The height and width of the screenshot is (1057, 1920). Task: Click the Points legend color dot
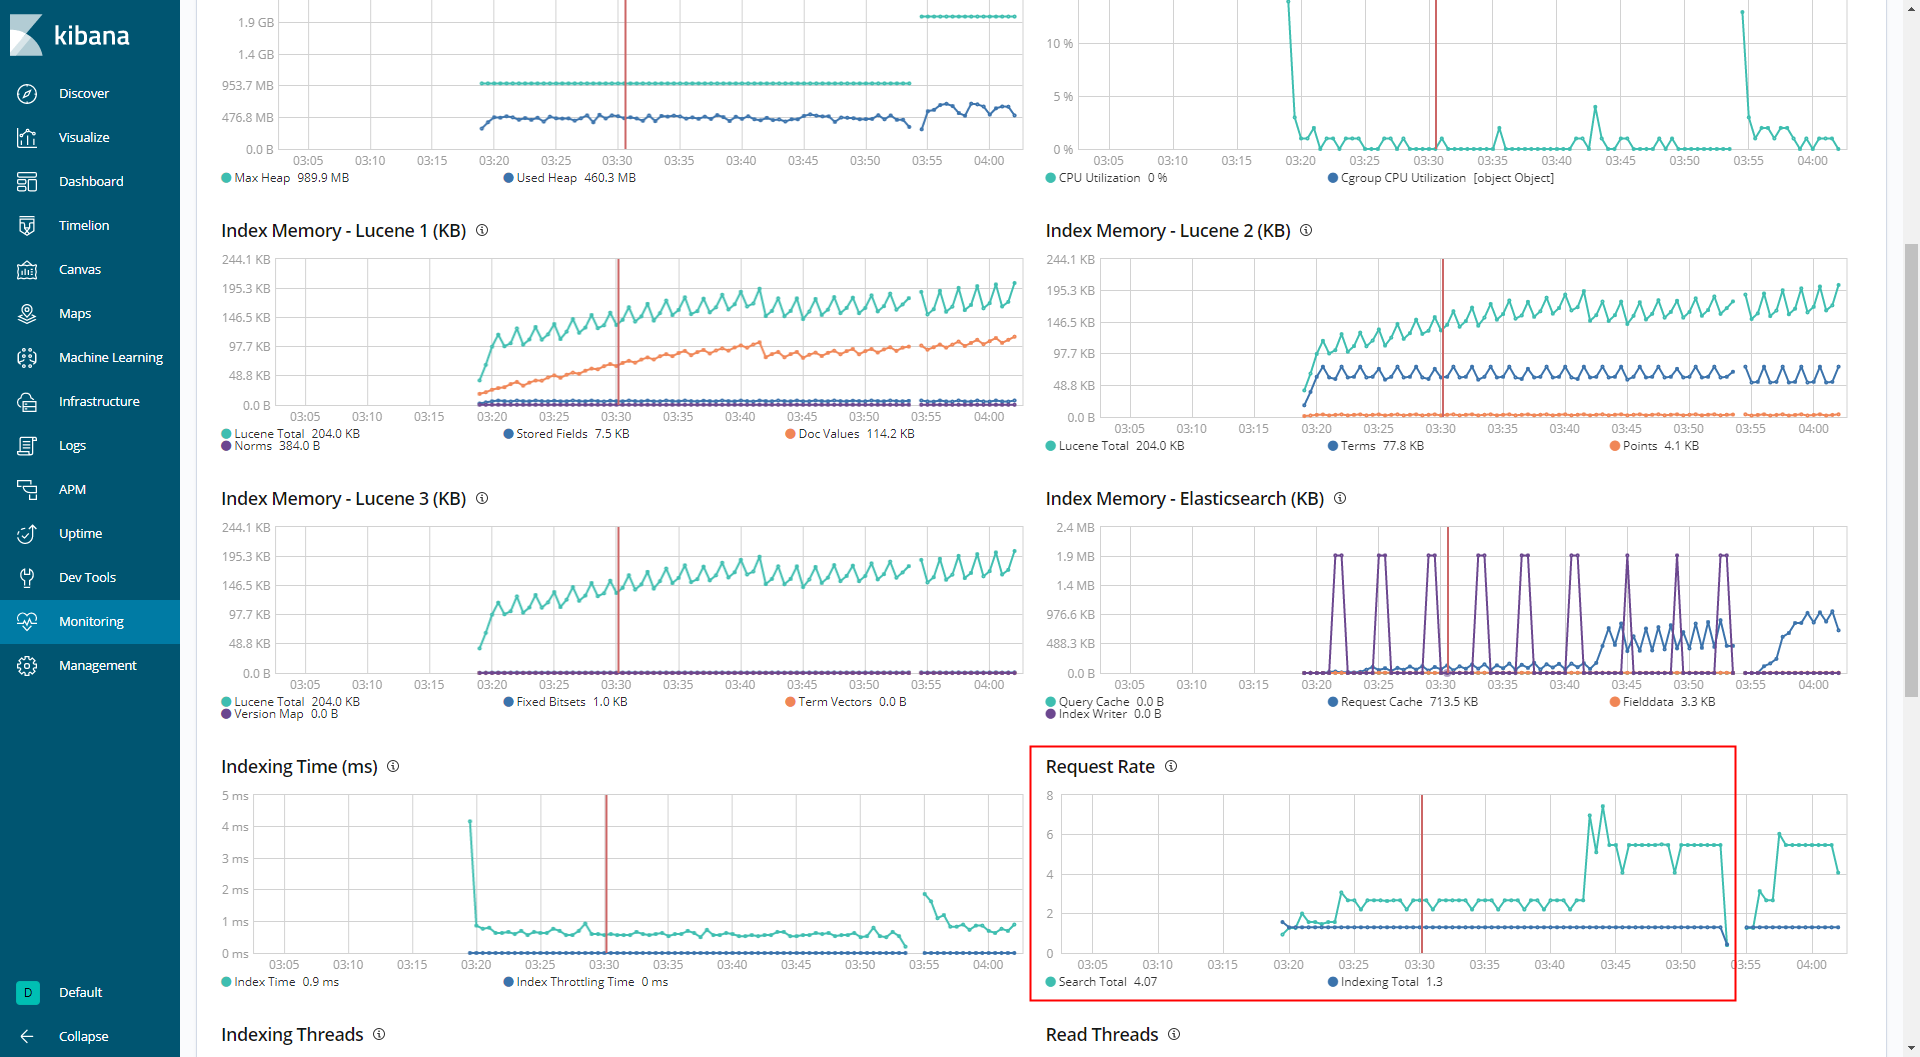1615,446
